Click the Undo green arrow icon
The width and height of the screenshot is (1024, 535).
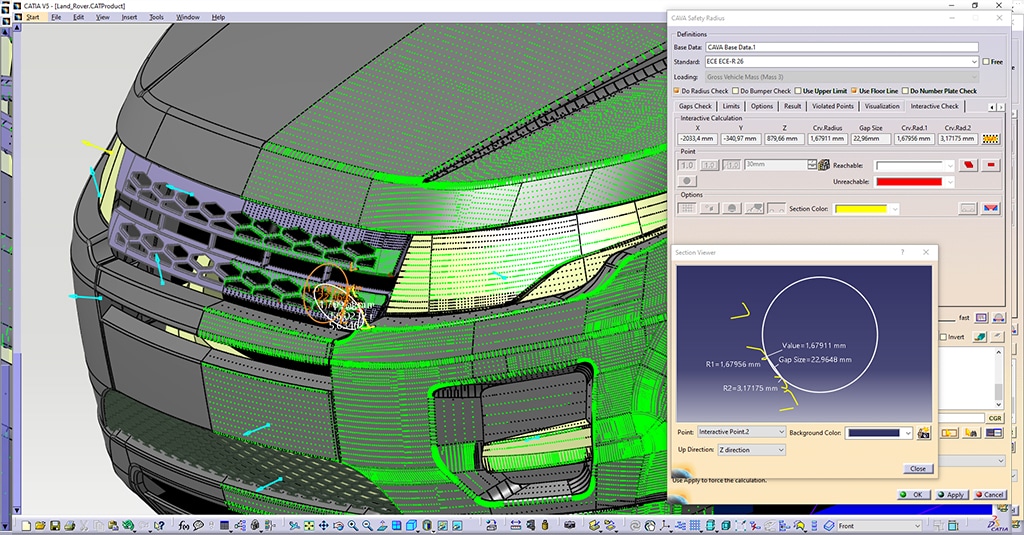pos(128,526)
